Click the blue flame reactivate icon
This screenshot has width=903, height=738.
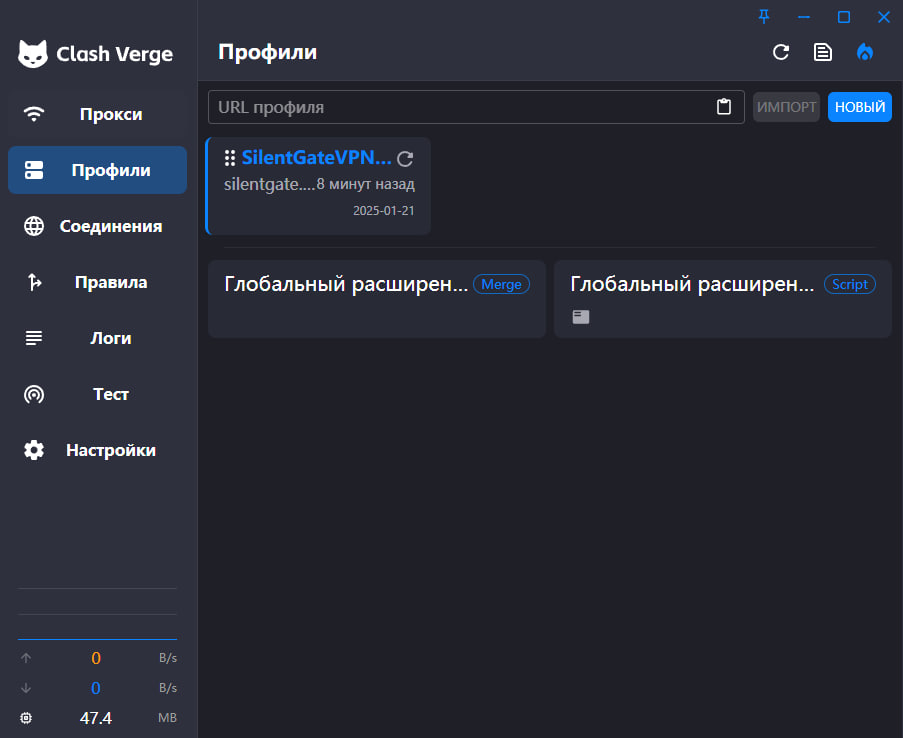click(864, 52)
